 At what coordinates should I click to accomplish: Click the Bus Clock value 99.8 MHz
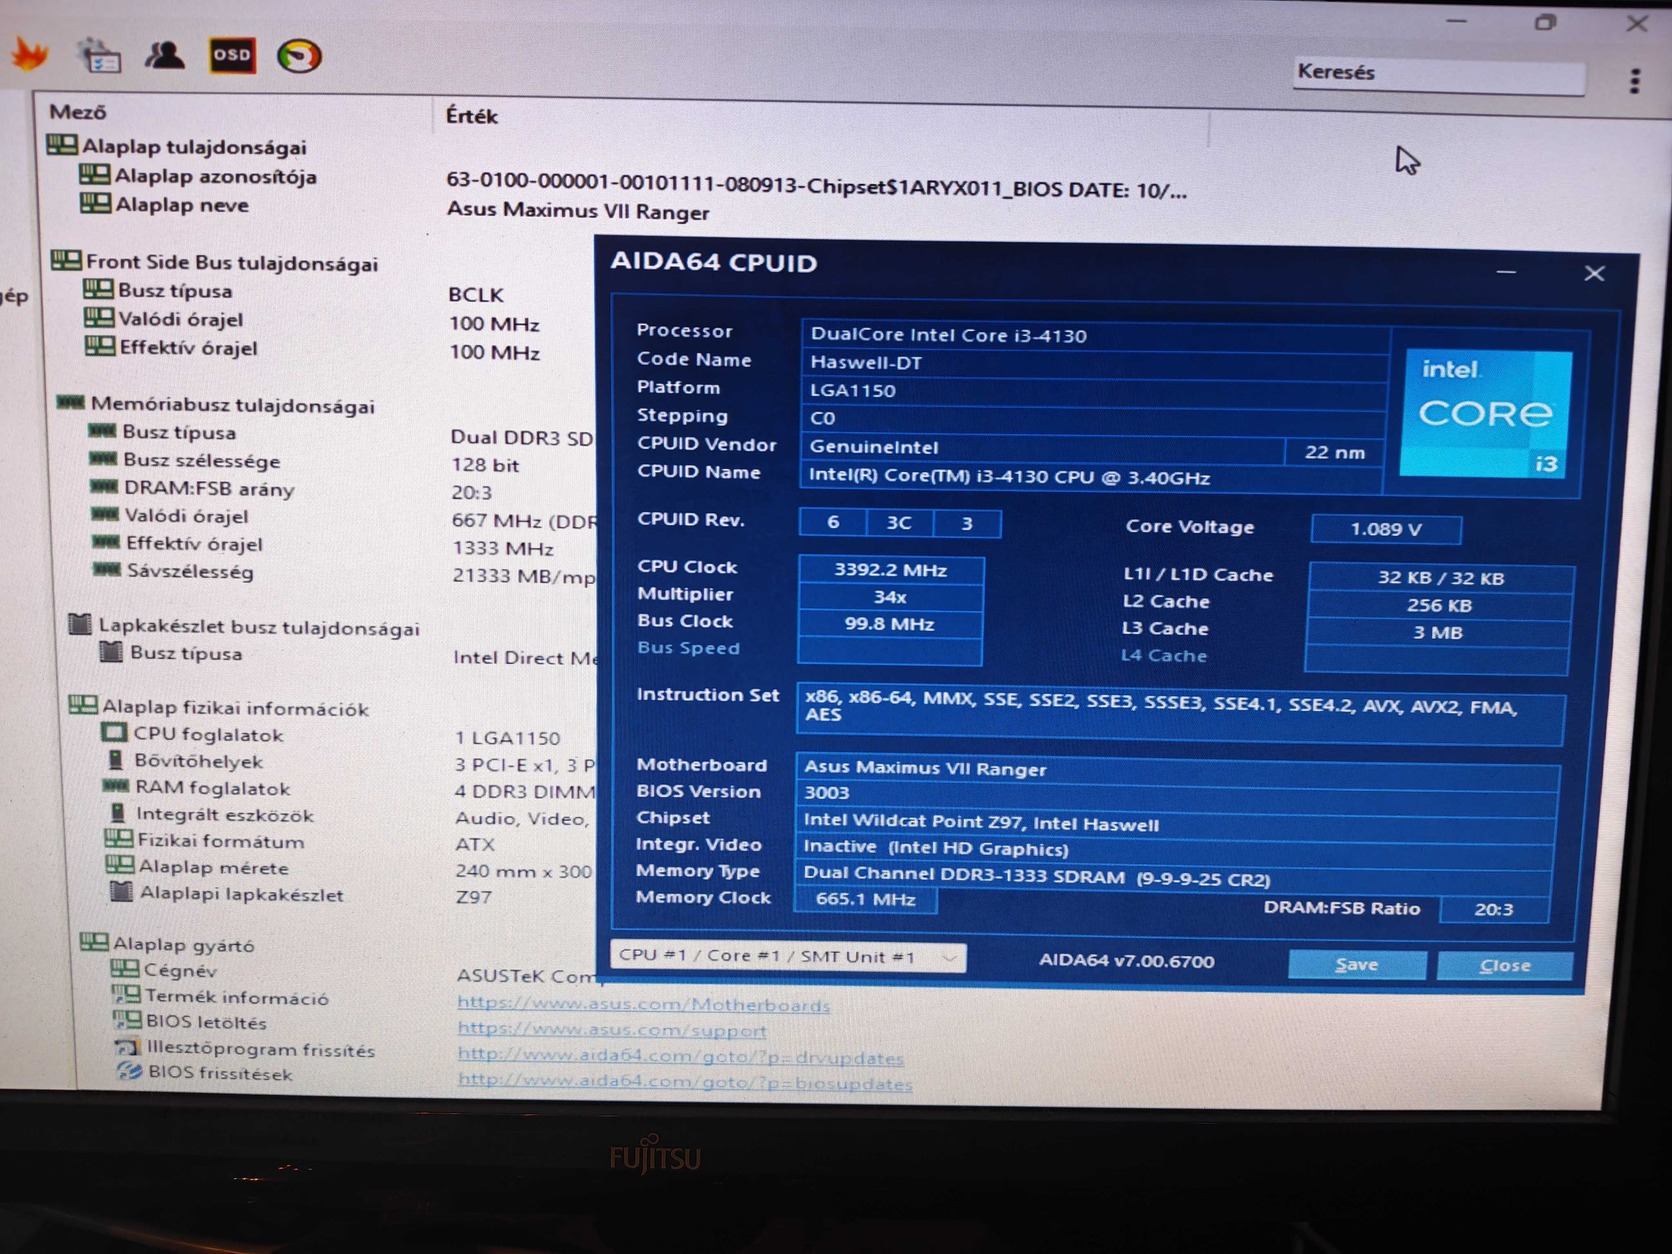tap(890, 624)
